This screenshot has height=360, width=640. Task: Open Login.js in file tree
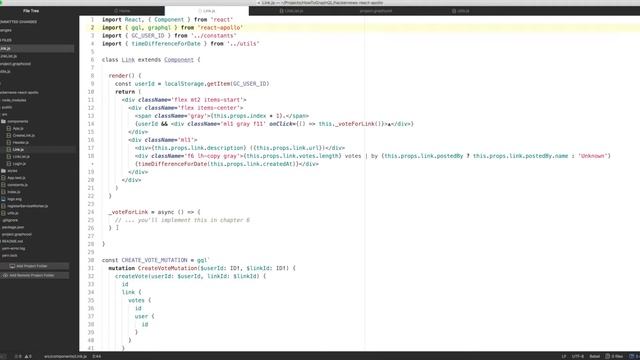pyautogui.click(x=19, y=164)
